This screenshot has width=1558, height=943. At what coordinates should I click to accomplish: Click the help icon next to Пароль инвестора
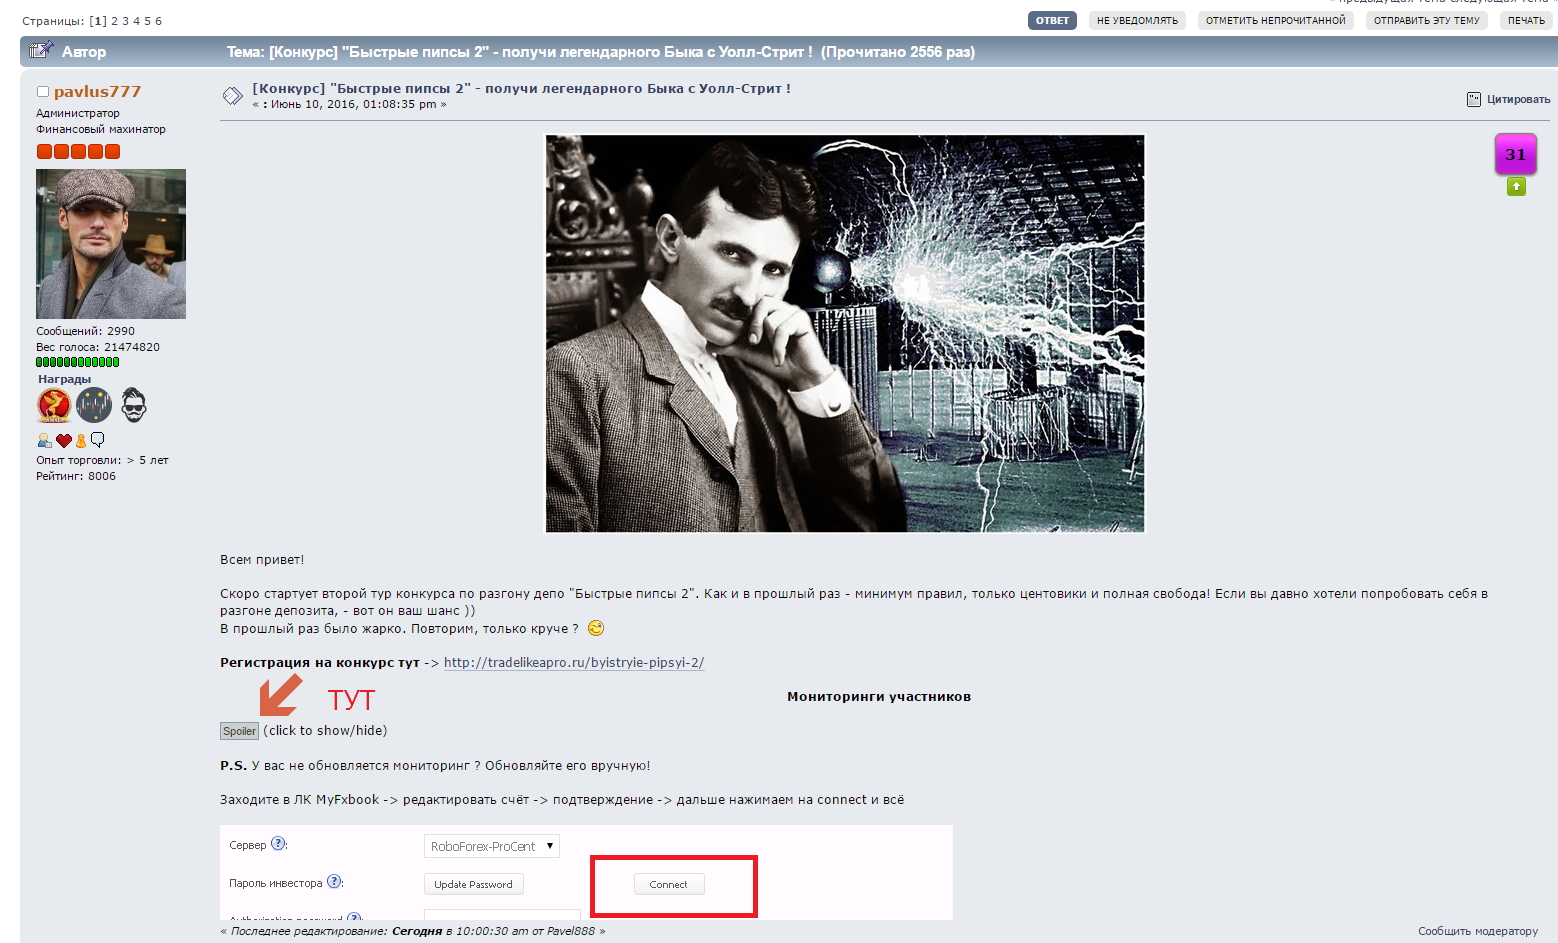(x=335, y=881)
